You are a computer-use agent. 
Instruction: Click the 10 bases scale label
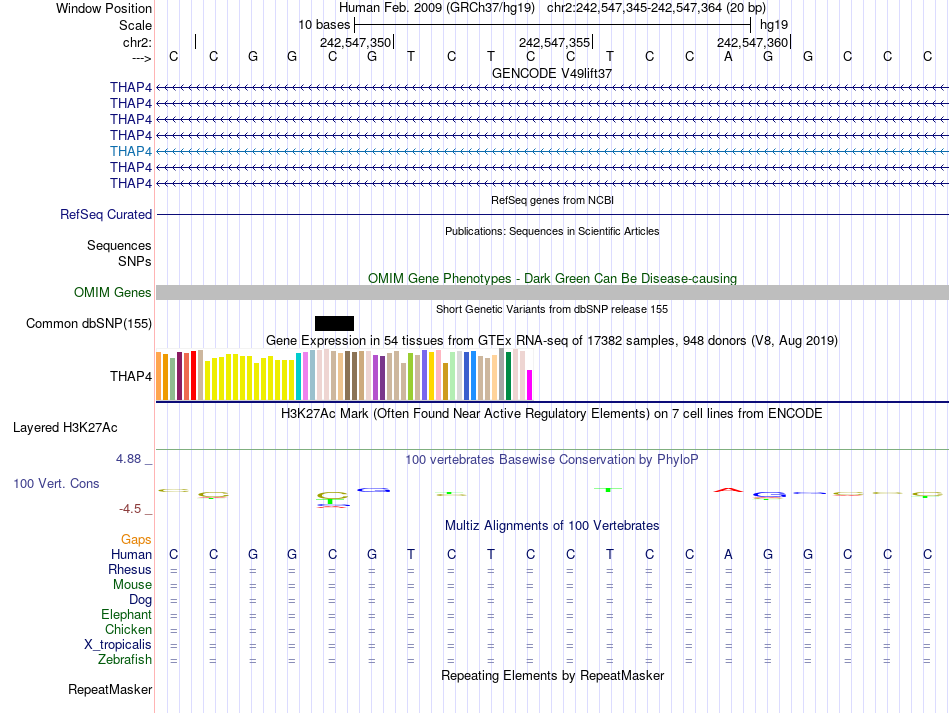click(x=324, y=25)
